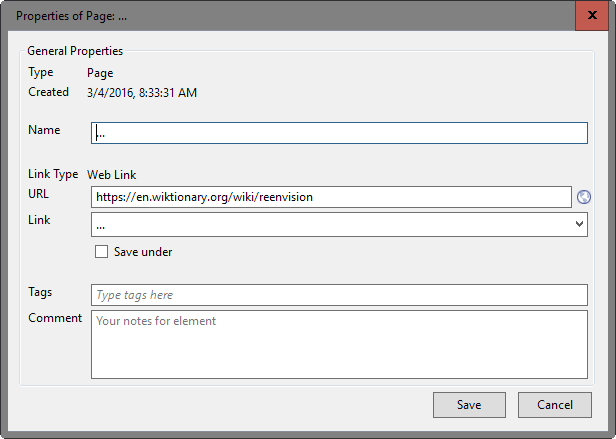Open the URL in browser via globe icon

pyautogui.click(x=582, y=197)
